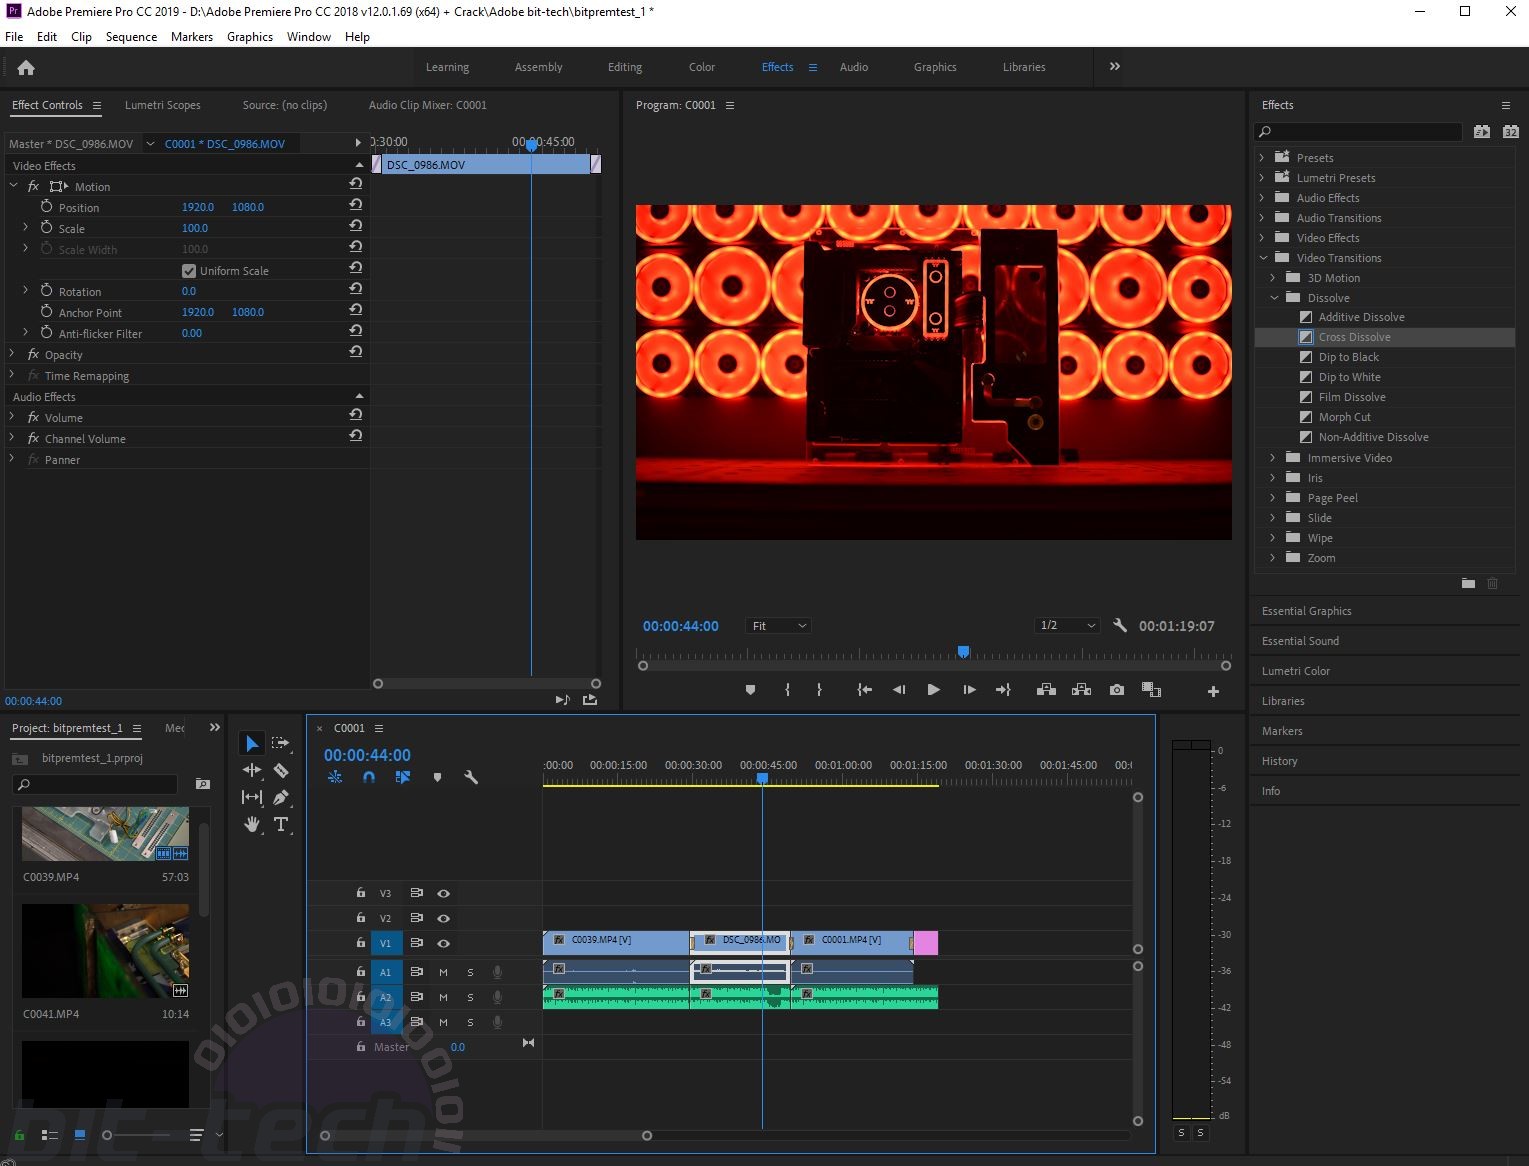Mute audio track A1
The height and width of the screenshot is (1166, 1529).
[x=443, y=972]
